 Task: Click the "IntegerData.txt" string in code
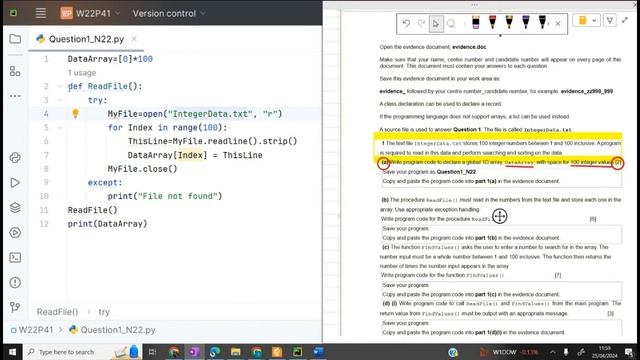210,114
